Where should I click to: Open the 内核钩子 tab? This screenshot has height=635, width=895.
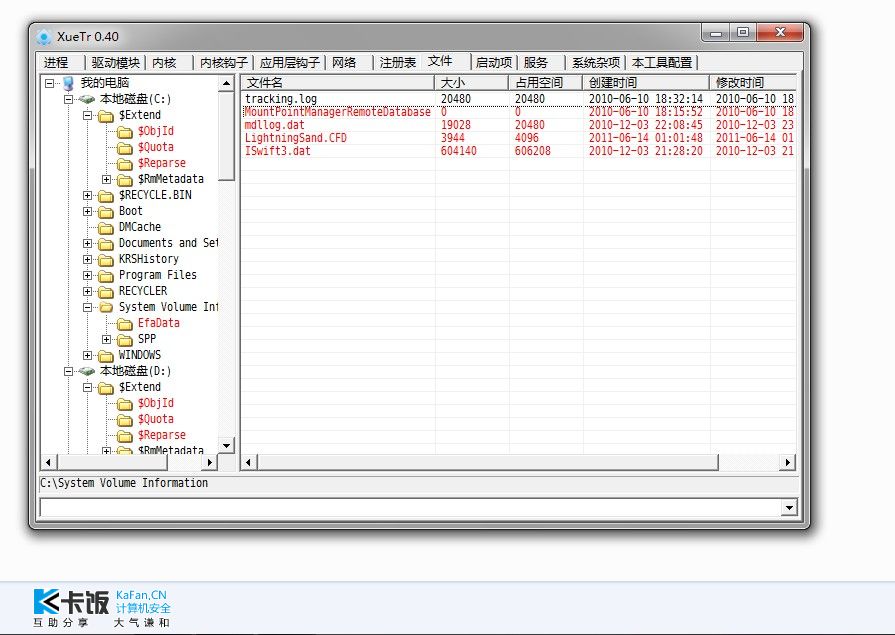tap(224, 63)
